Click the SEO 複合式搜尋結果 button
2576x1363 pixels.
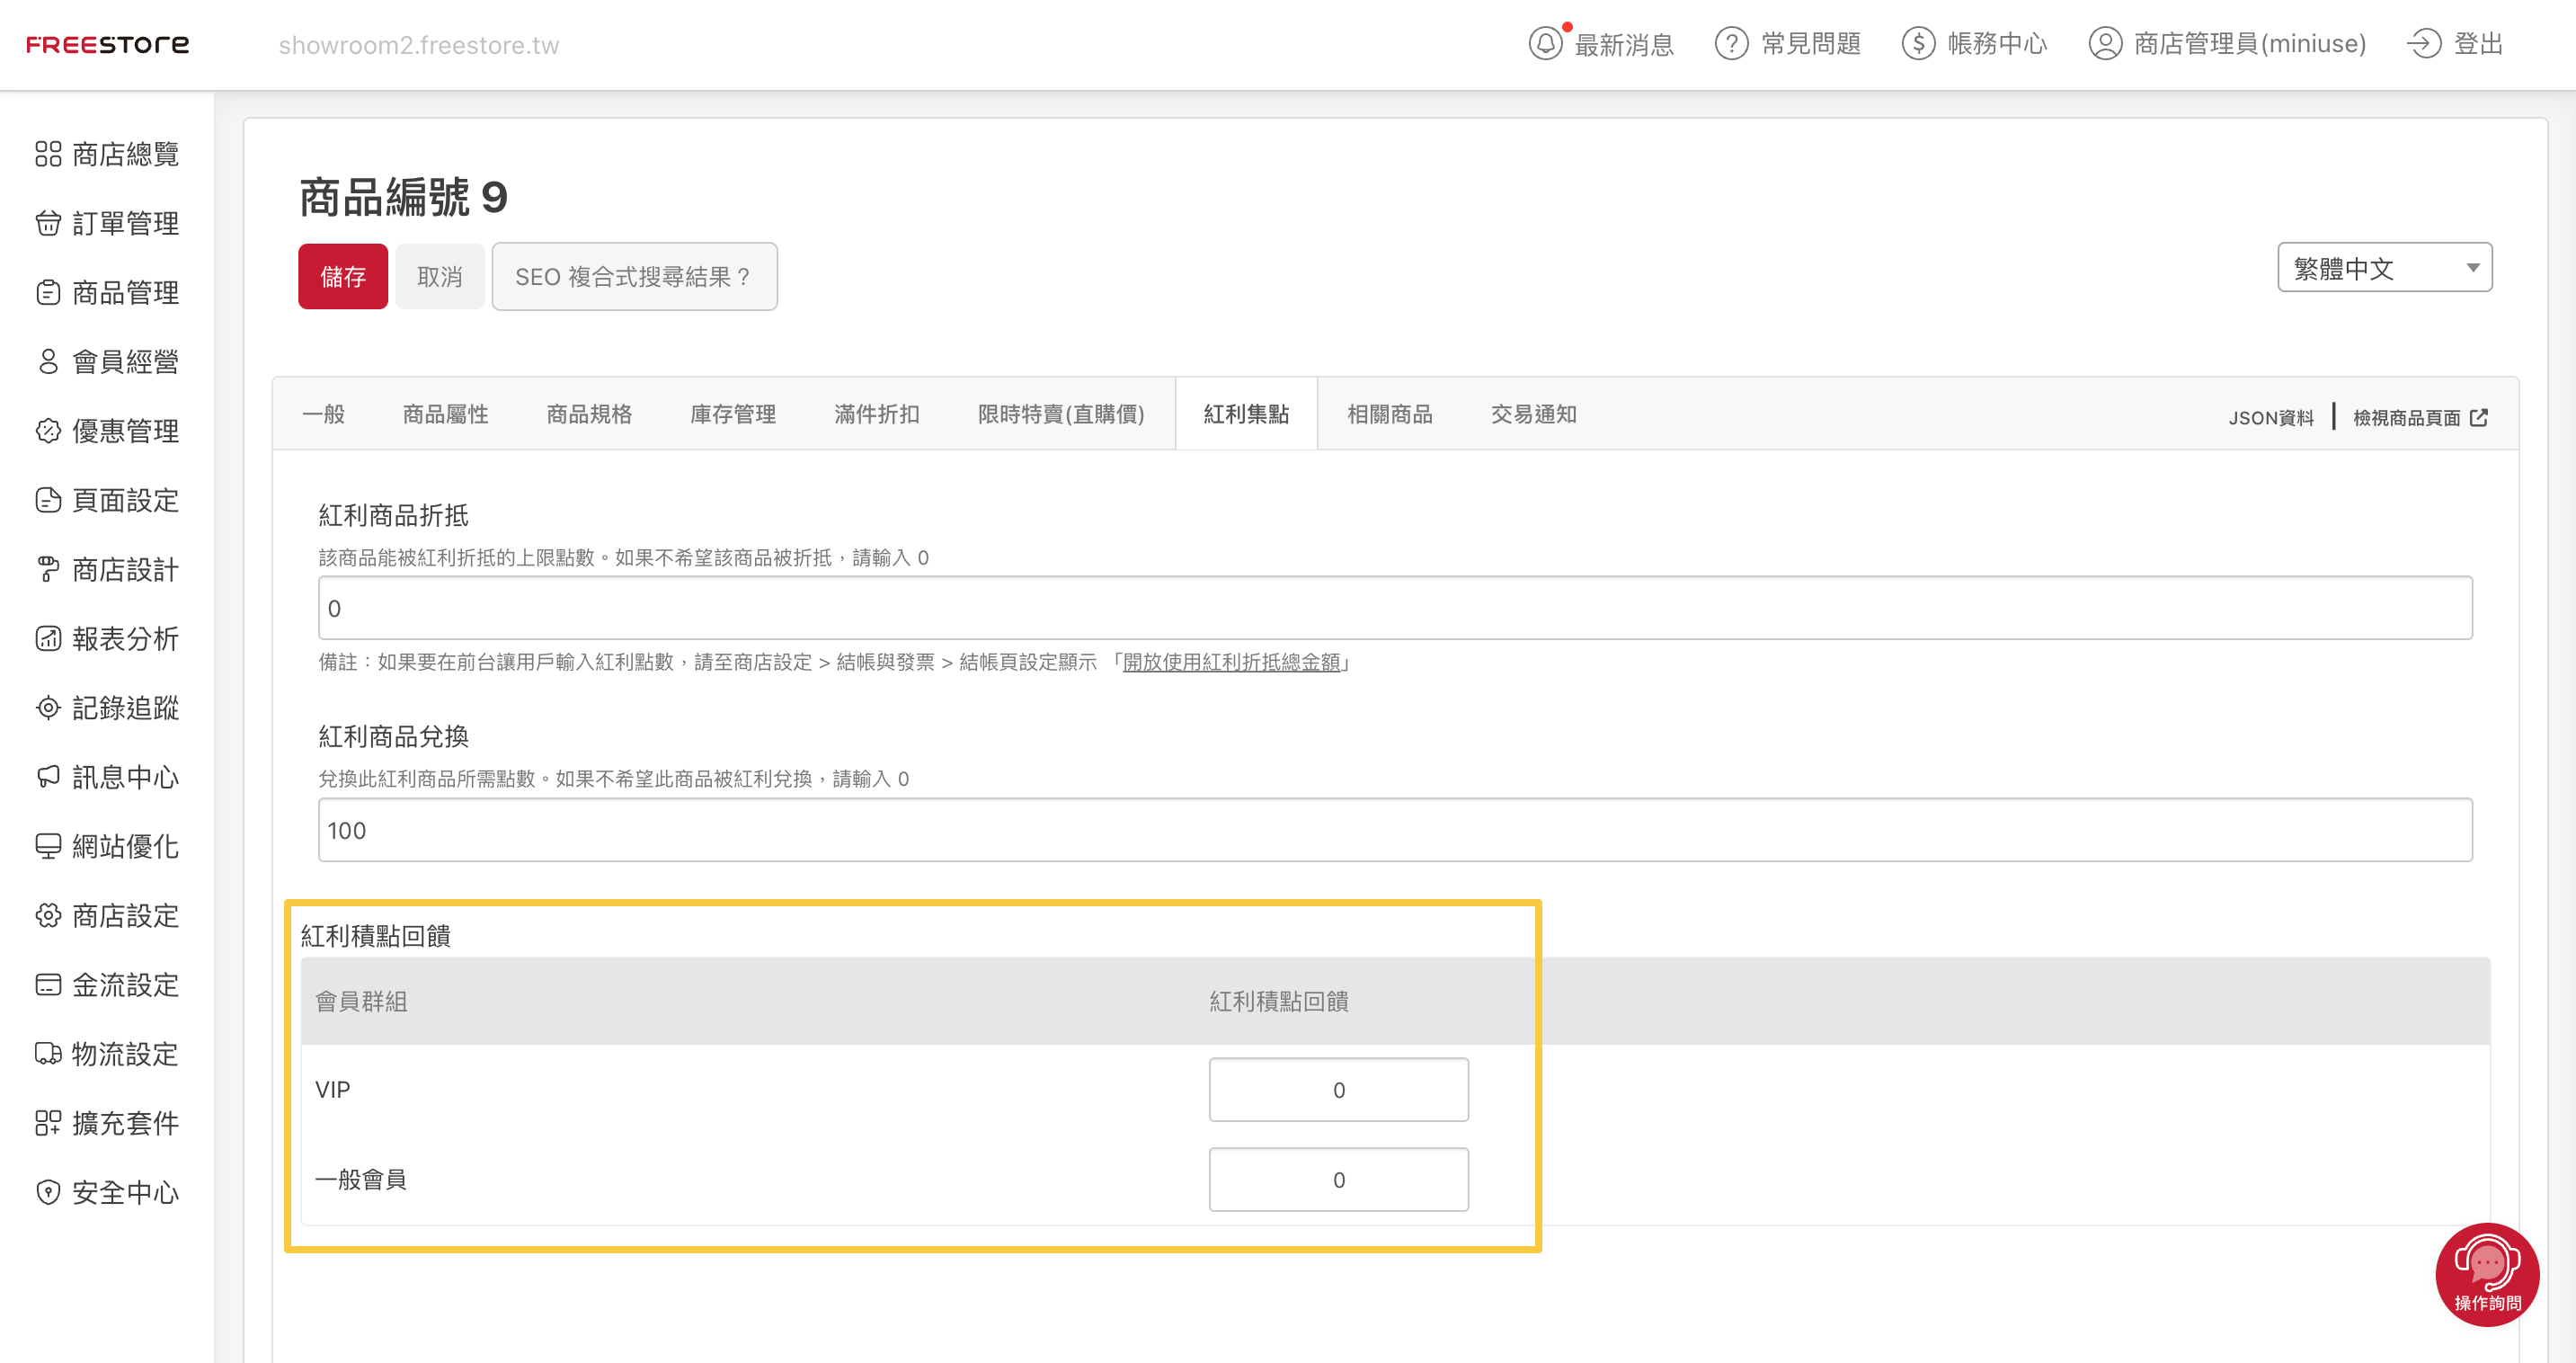point(634,277)
